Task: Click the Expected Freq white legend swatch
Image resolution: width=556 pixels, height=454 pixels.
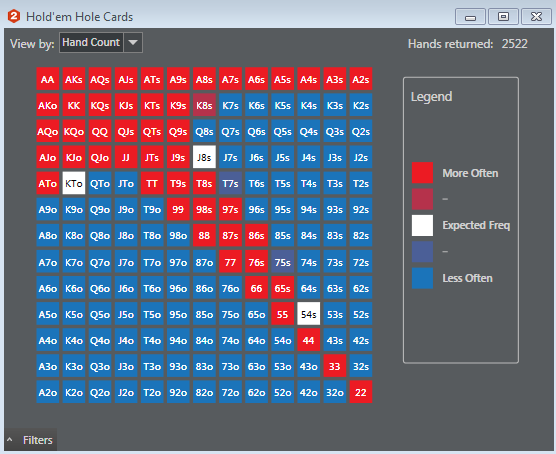Action: coord(422,225)
